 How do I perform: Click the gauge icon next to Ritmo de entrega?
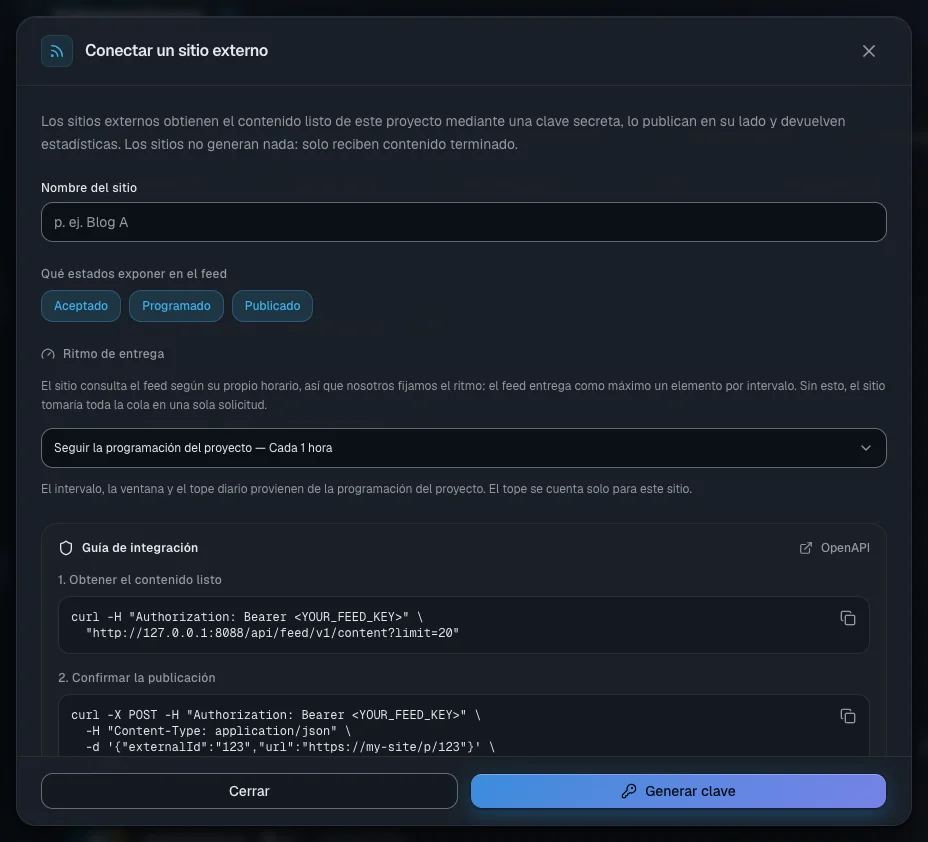point(48,354)
